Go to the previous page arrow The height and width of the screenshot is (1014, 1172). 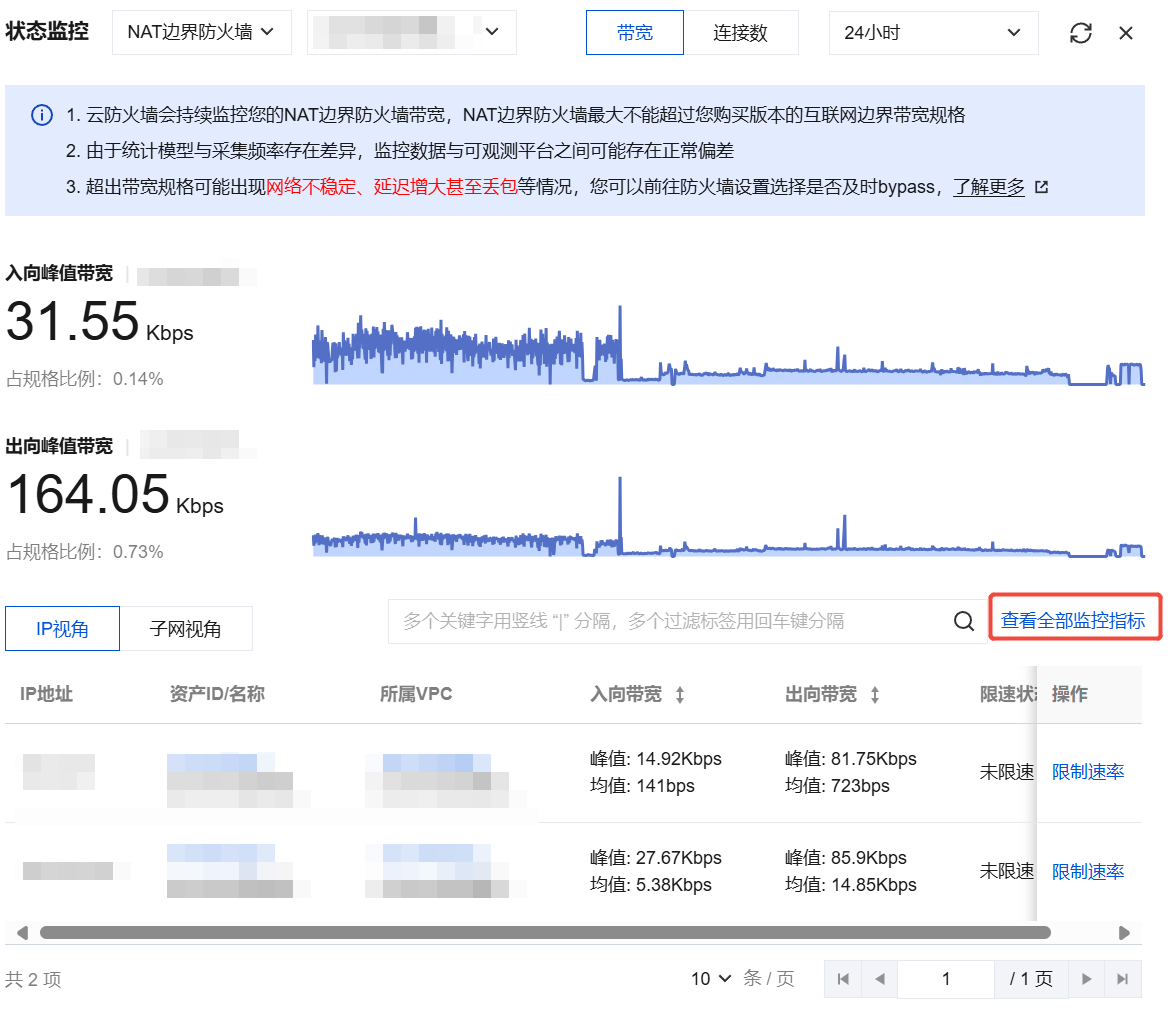[x=879, y=979]
